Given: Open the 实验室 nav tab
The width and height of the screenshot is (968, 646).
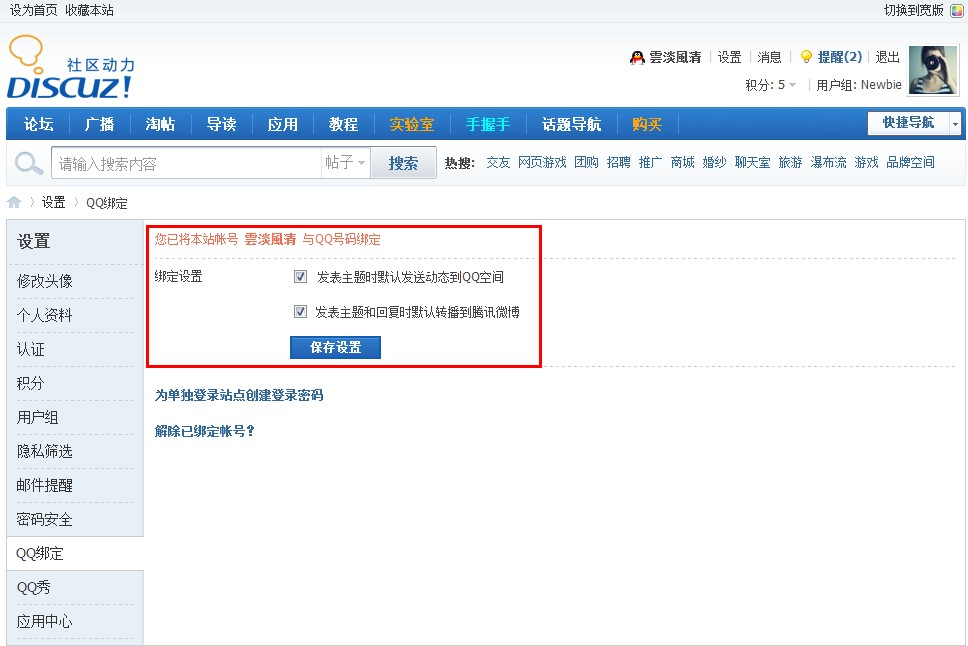Looking at the screenshot, I should coord(412,124).
